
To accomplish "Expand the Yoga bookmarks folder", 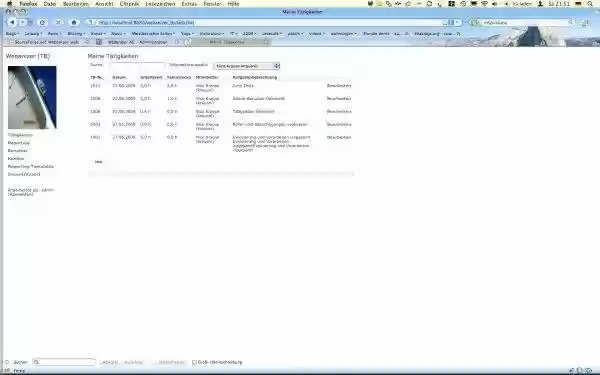I will (187, 34).
